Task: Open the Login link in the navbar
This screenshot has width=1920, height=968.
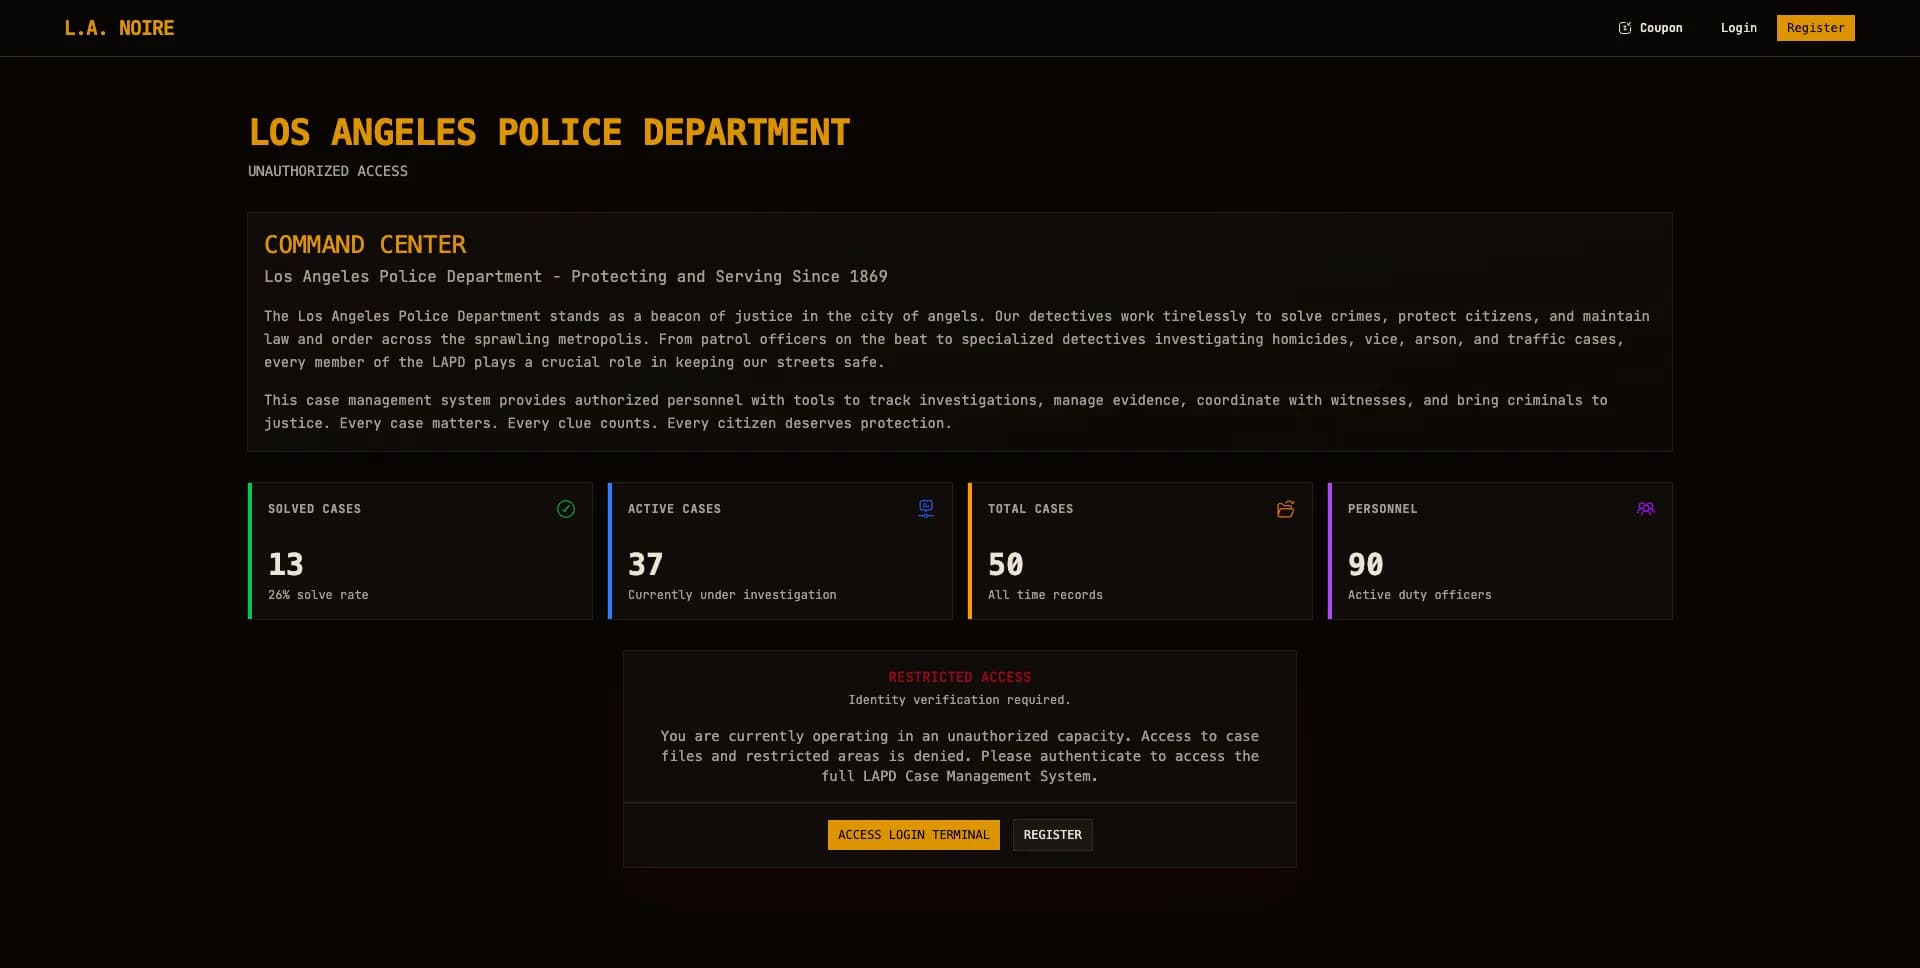Action: point(1739,28)
